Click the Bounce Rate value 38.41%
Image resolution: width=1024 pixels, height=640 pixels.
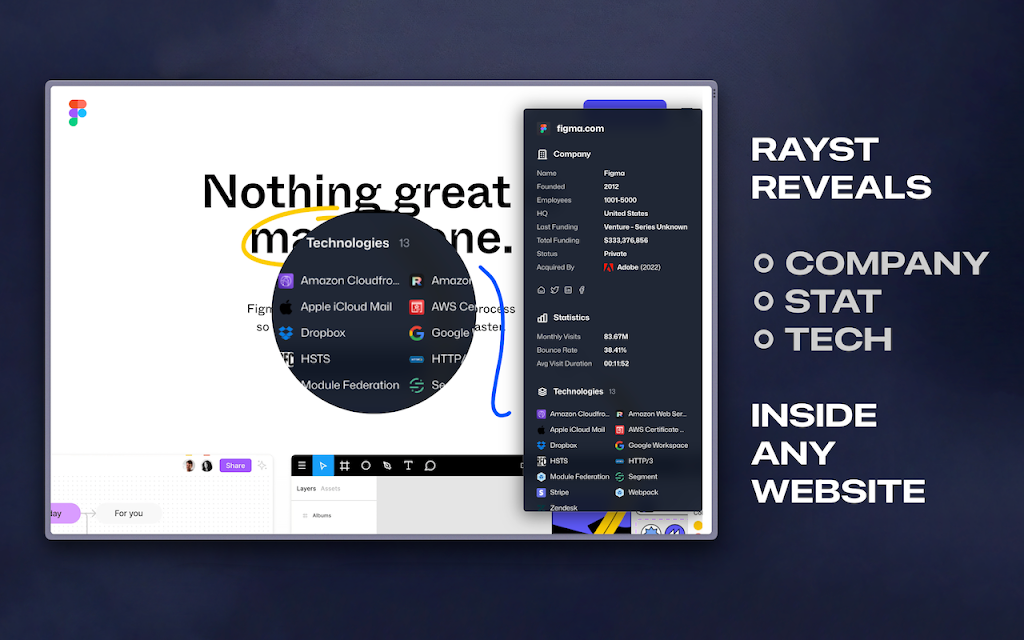(615, 350)
